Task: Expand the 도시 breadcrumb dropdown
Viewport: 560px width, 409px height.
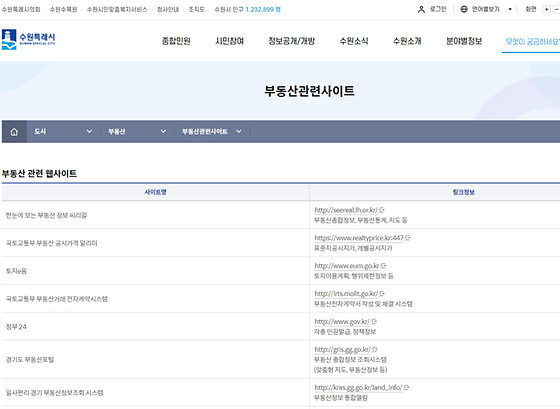Action: [x=63, y=132]
